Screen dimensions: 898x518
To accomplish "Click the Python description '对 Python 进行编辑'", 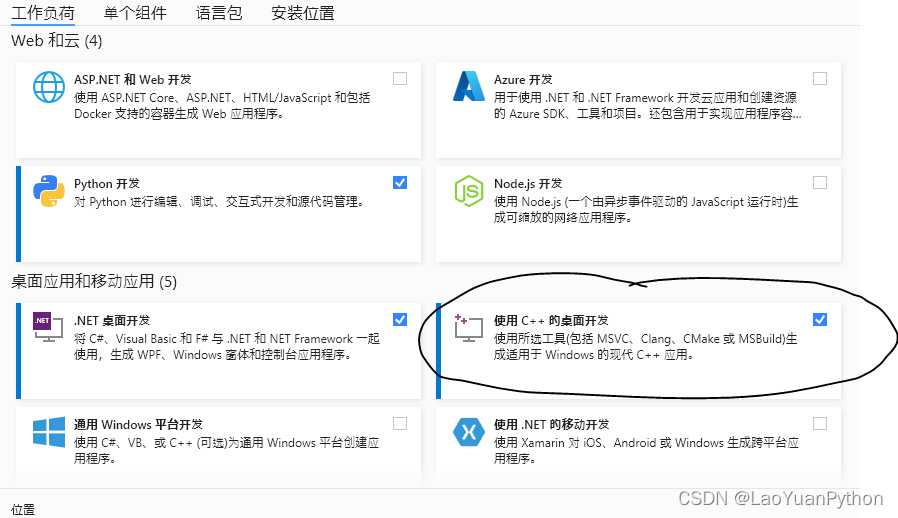I will pyautogui.click(x=219, y=202).
